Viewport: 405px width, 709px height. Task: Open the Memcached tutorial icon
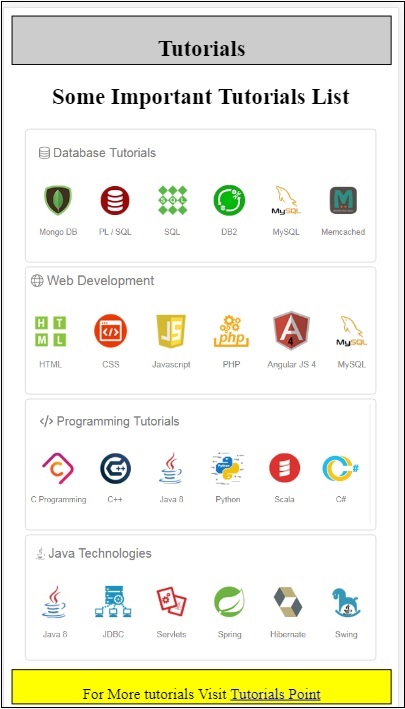343,200
